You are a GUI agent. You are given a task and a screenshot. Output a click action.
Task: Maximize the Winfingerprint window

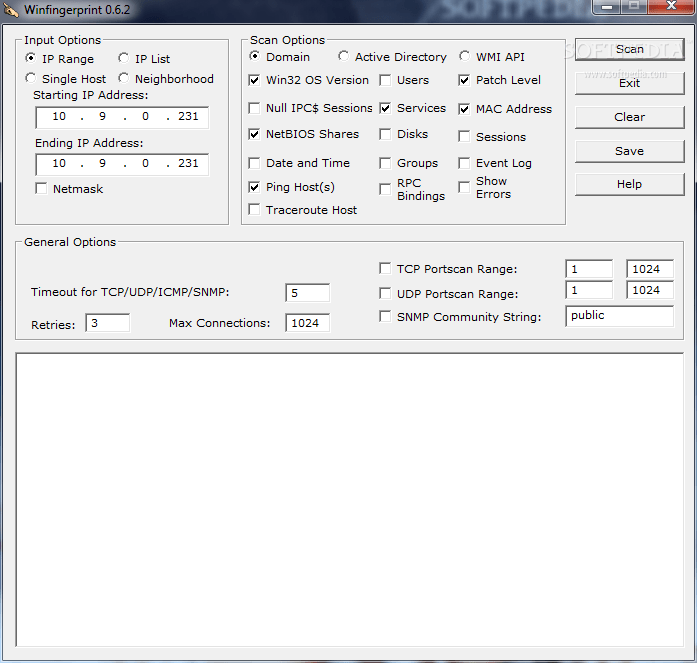point(634,7)
